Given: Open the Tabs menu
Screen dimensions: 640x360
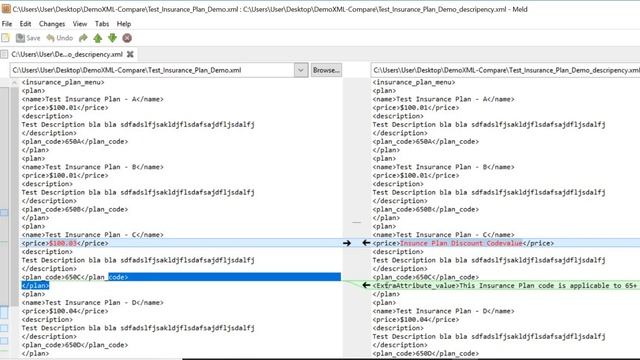Looking at the screenshot, I should pos(102,24).
